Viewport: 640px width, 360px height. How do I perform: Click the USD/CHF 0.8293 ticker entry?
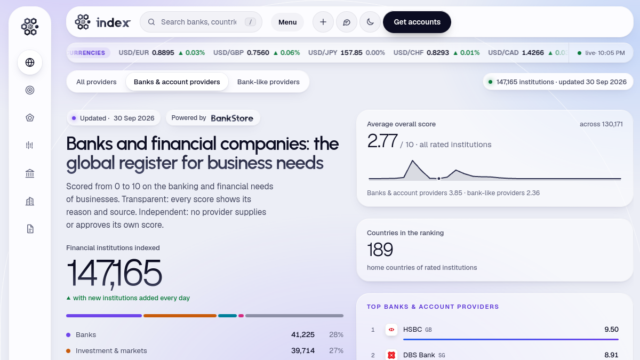436,53
